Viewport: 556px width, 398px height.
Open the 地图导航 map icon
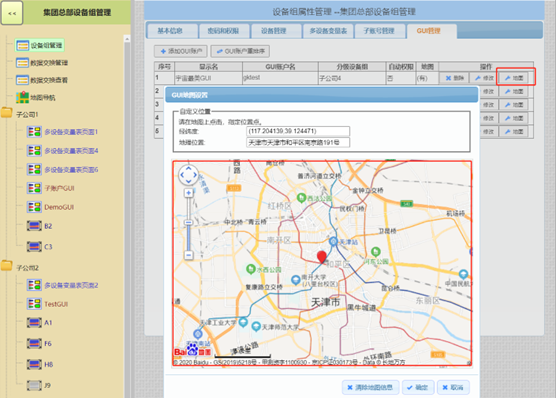point(22,97)
